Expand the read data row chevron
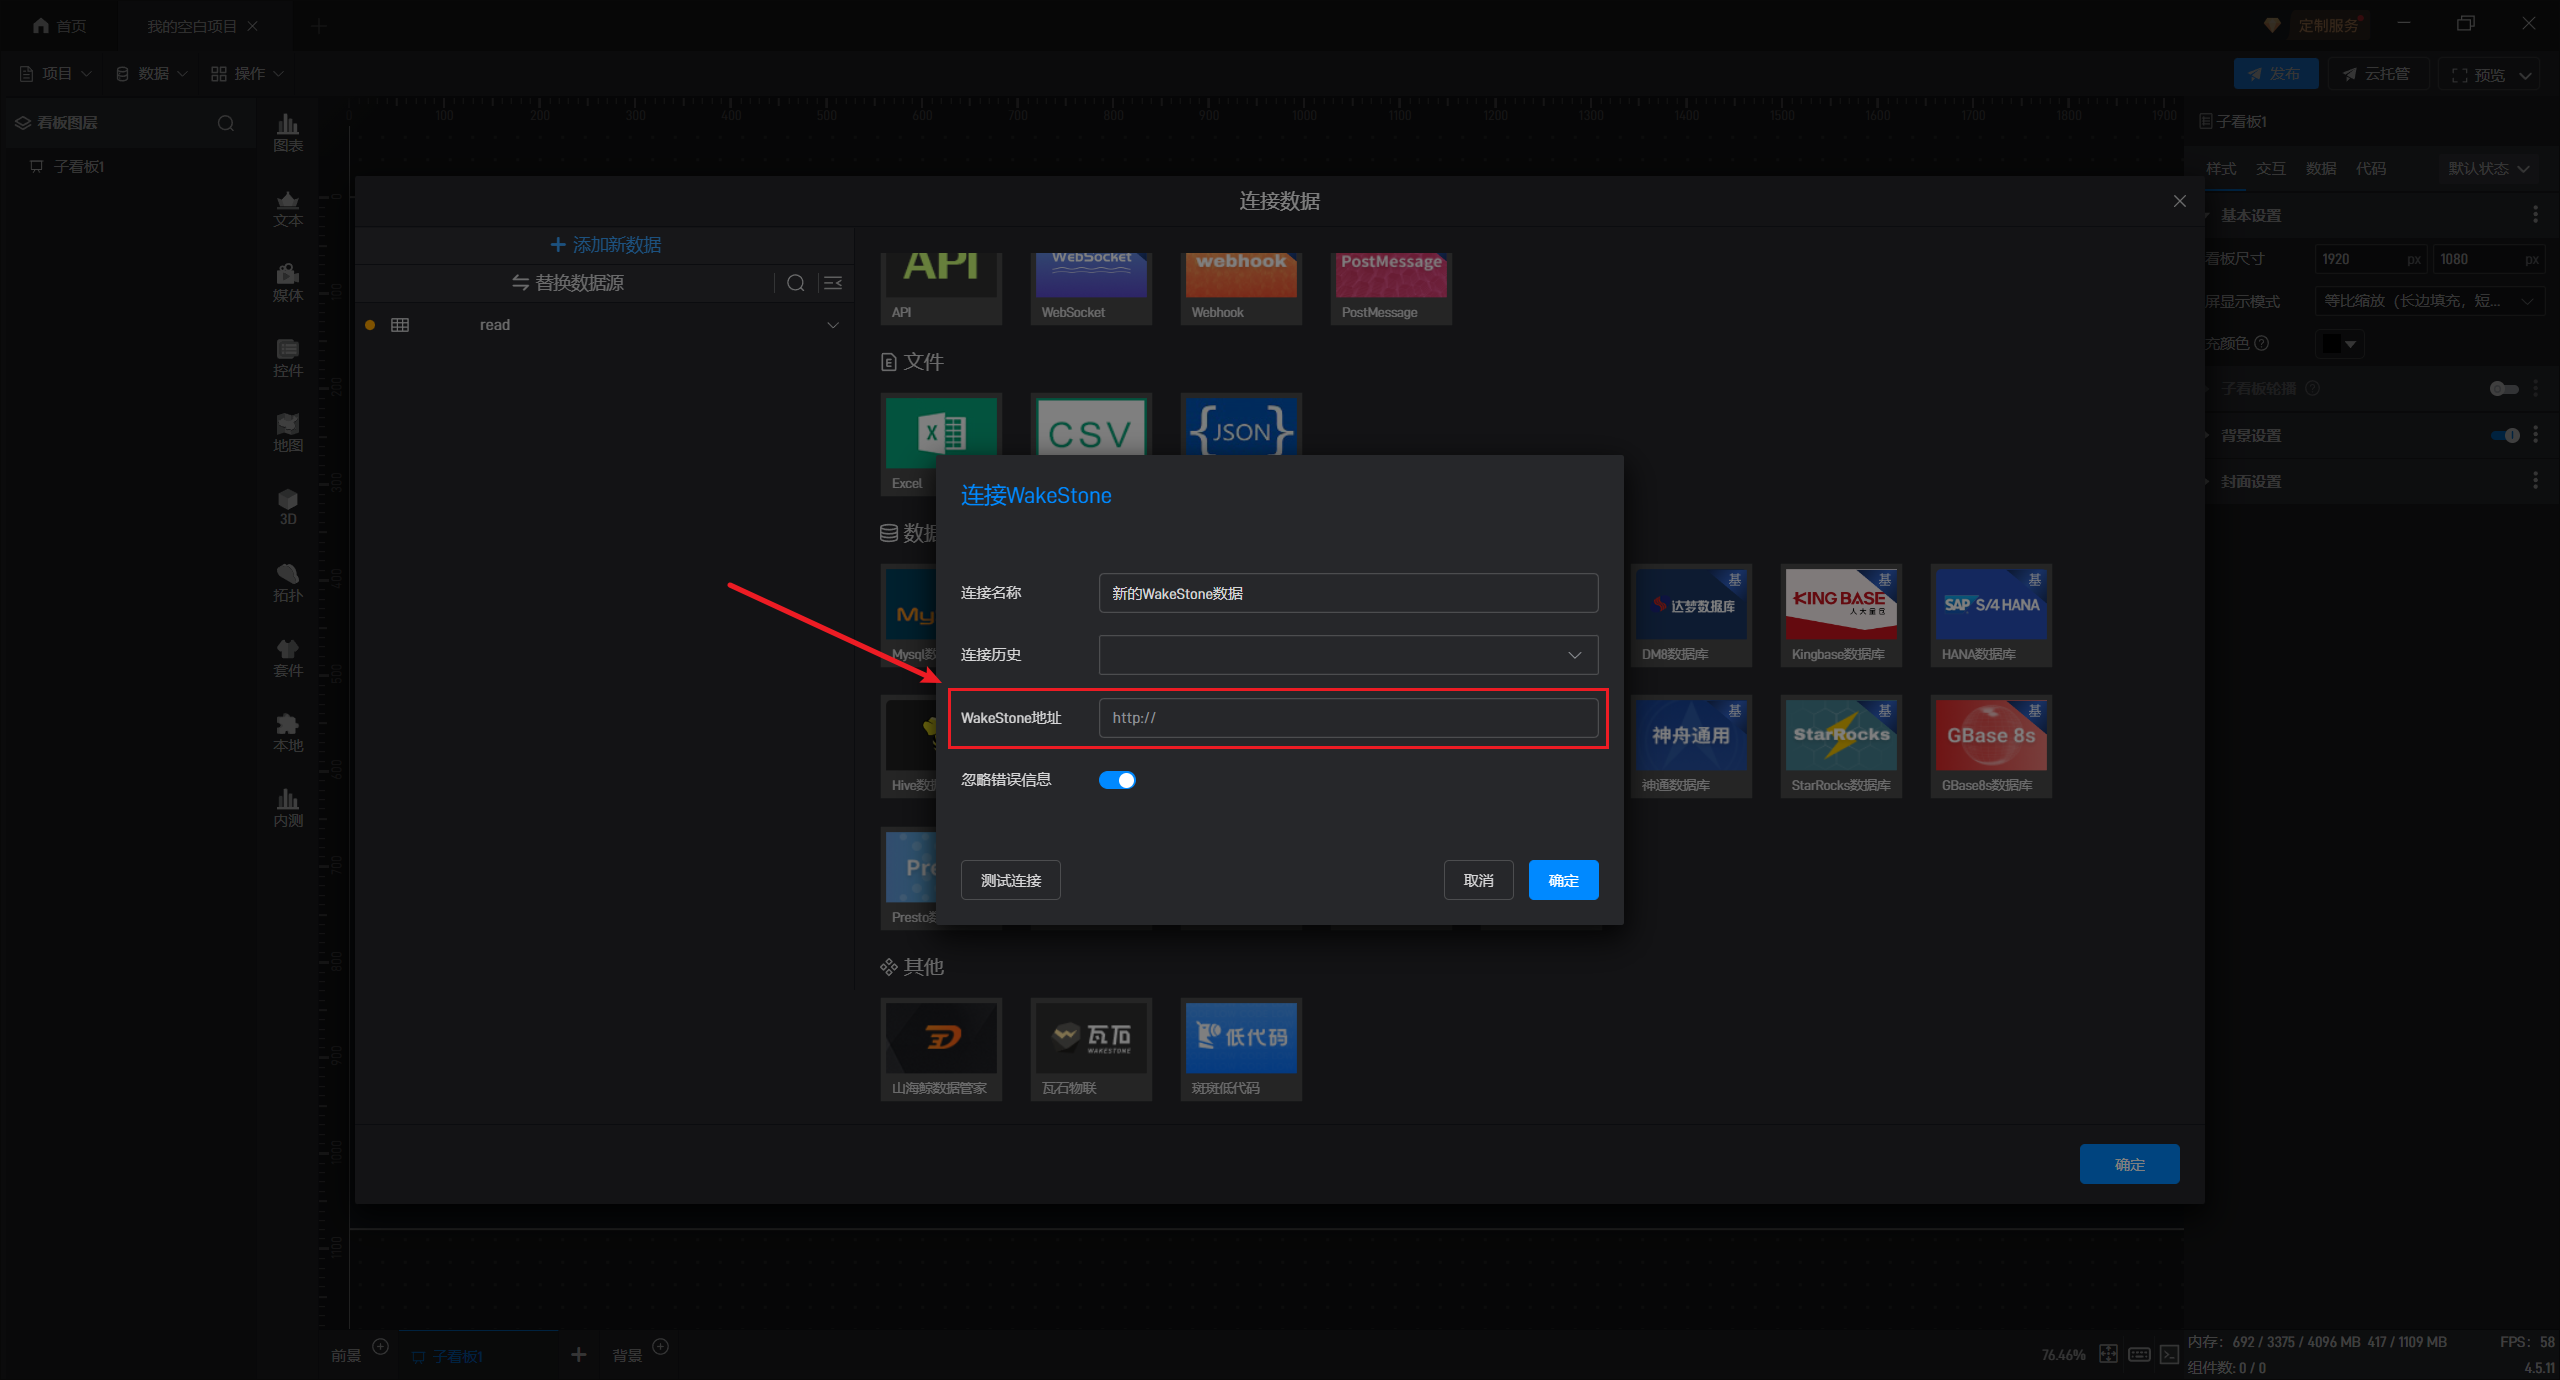The height and width of the screenshot is (1380, 2560). (832, 325)
